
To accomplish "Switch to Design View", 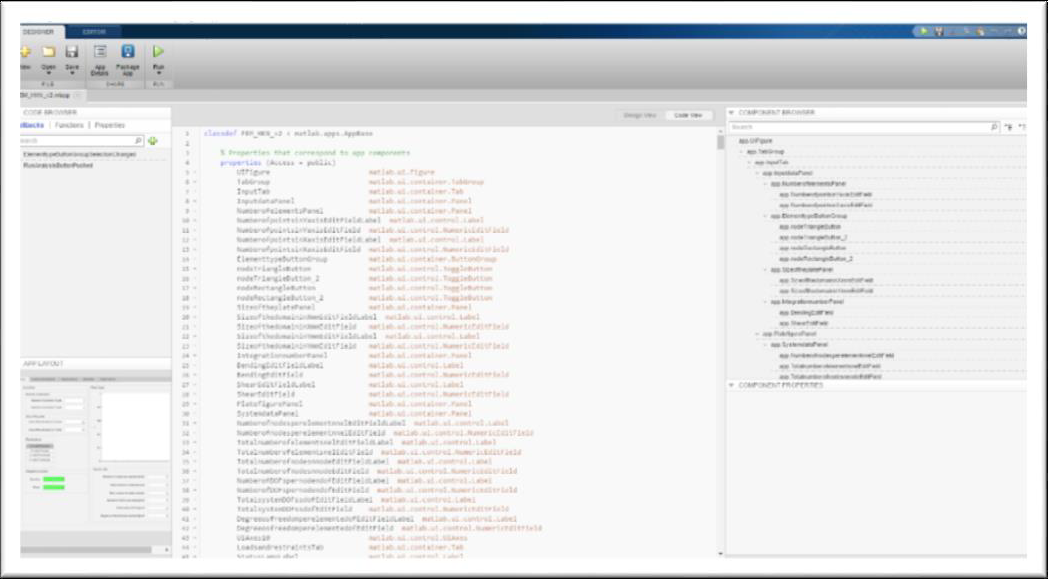I will (x=640, y=115).
